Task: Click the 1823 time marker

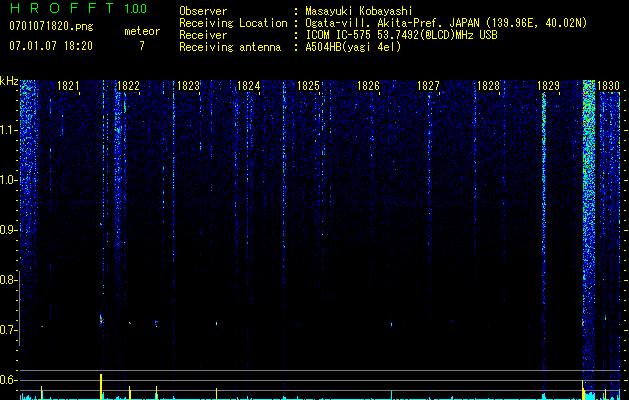Action: tap(188, 86)
